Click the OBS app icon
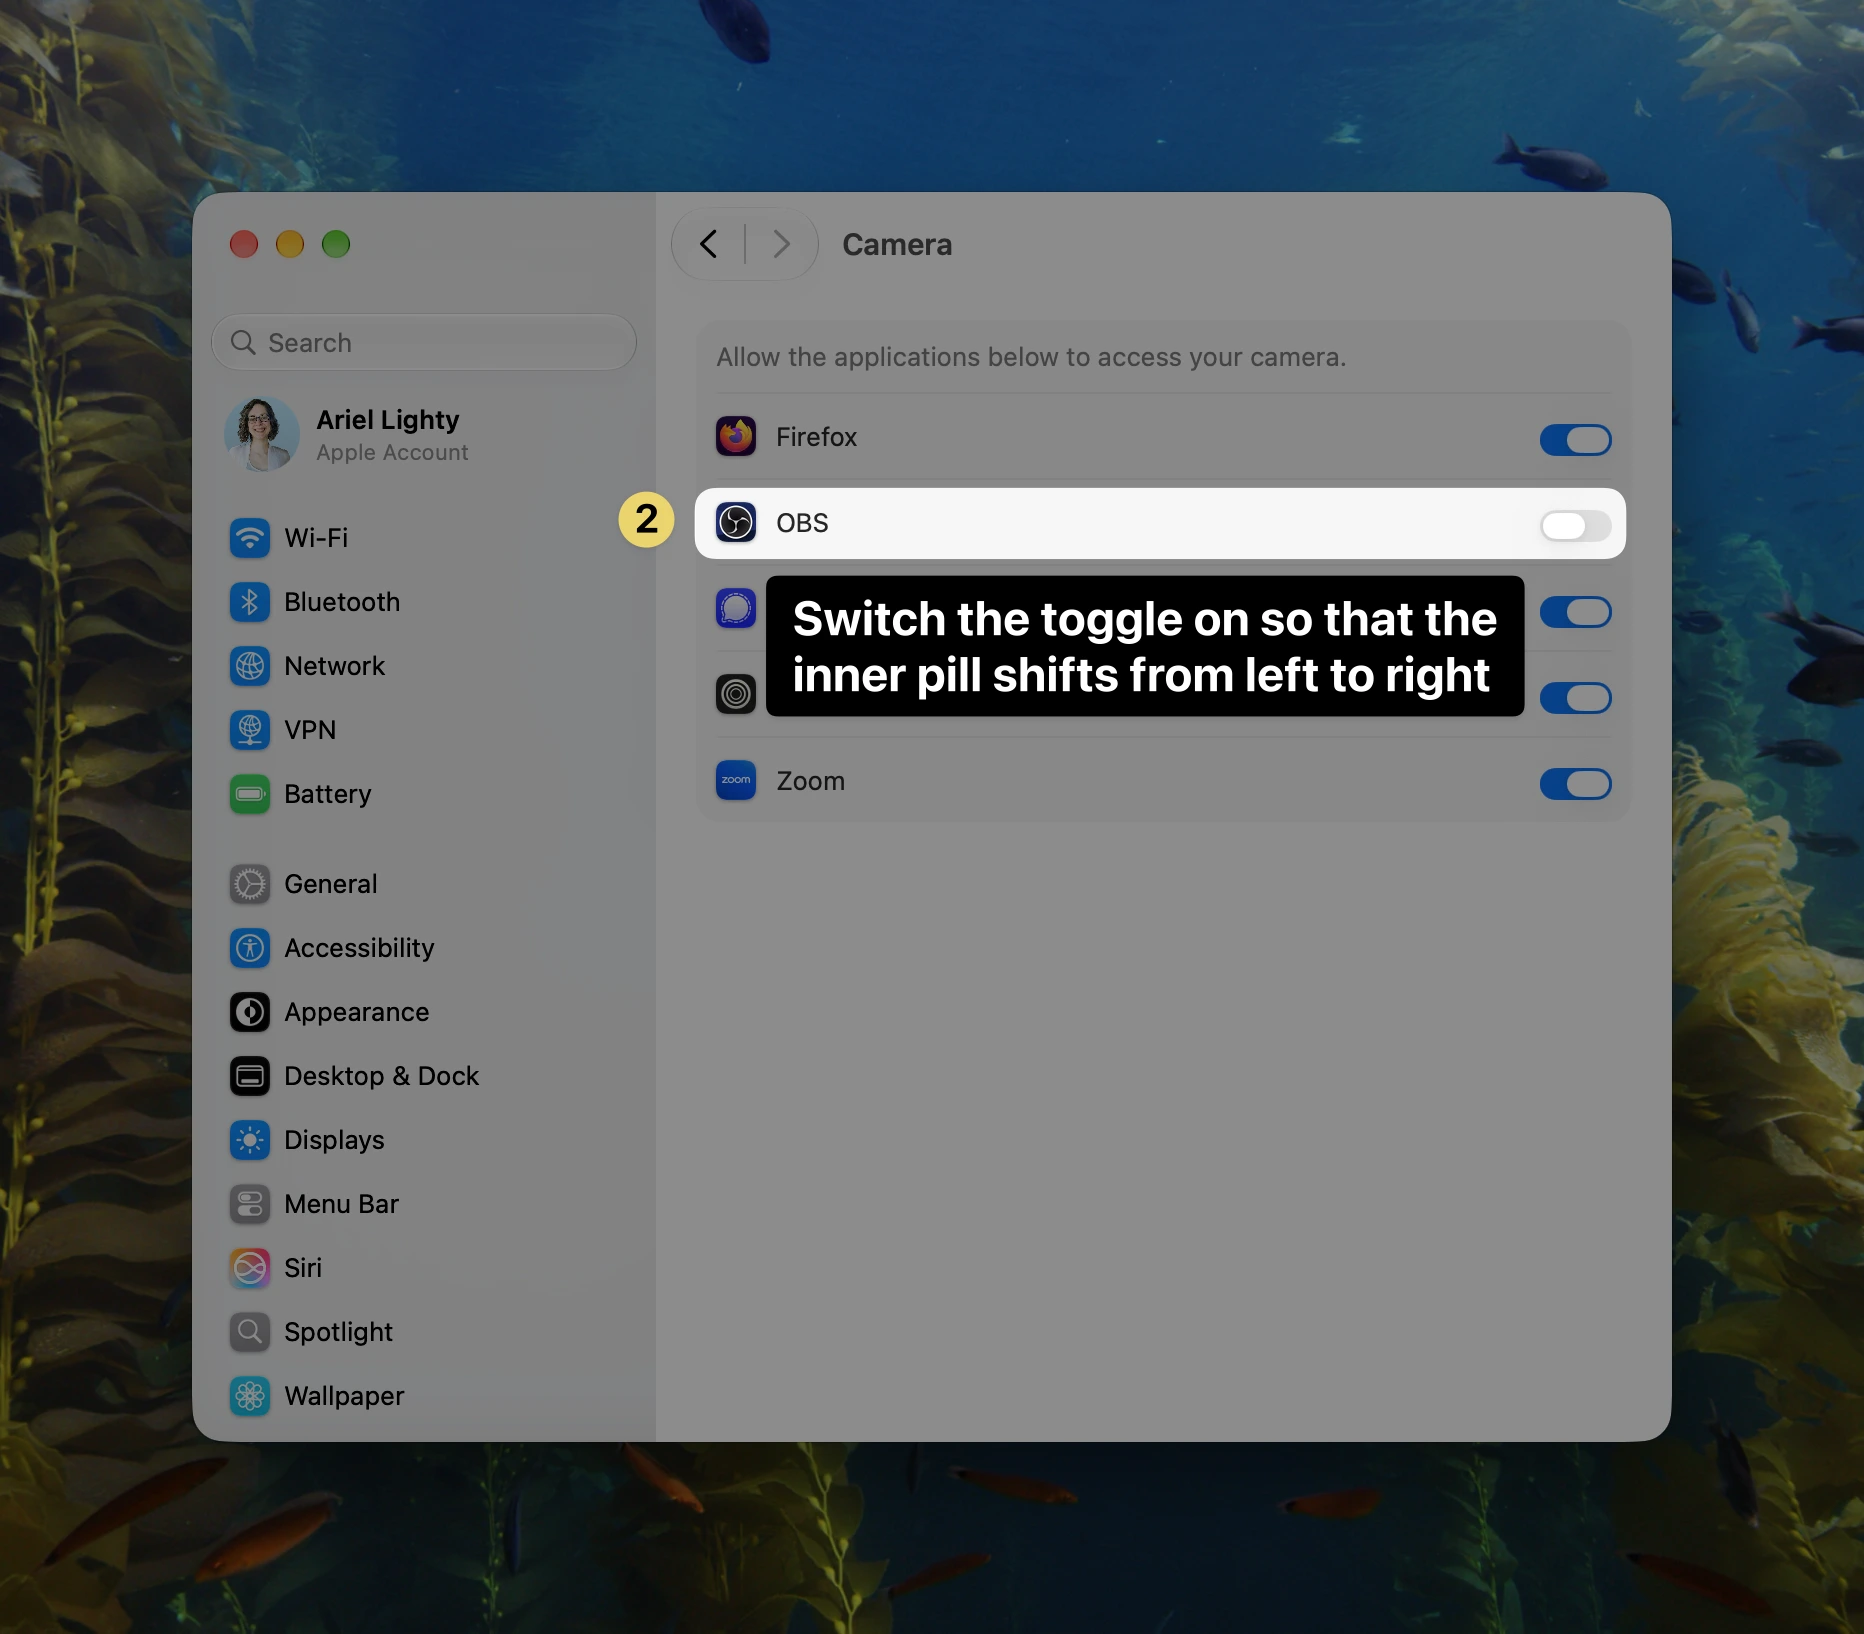The image size is (1864, 1634). [736, 522]
